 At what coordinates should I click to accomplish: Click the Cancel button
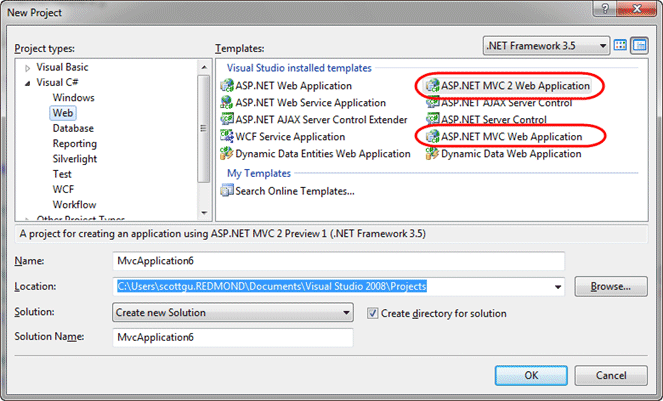[611, 375]
